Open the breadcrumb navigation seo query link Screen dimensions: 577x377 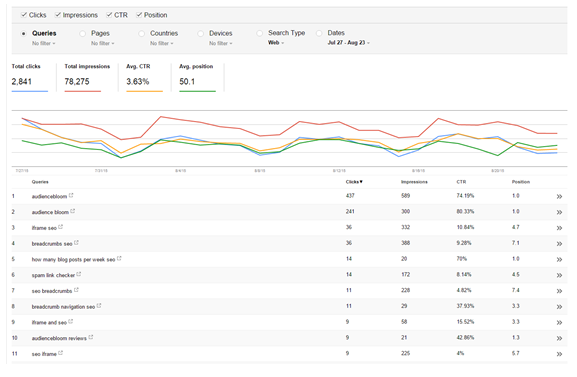63,307
